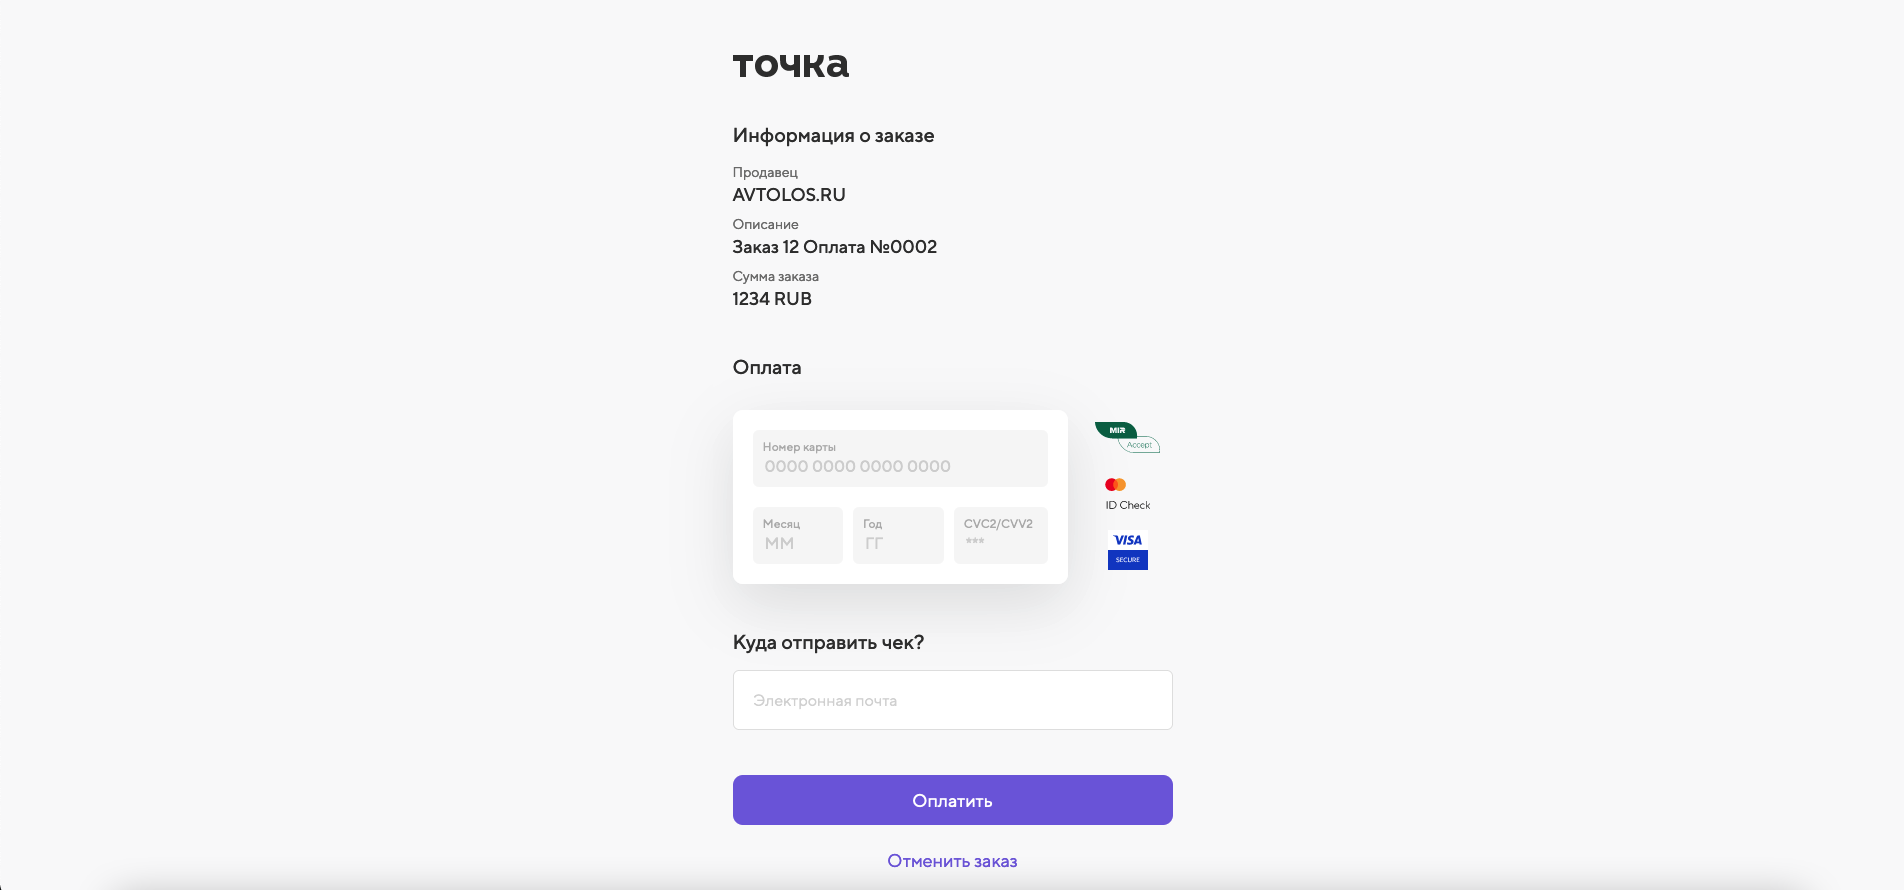Click the Mastercard ID Check logo
The image size is (1904, 890).
(1127, 494)
